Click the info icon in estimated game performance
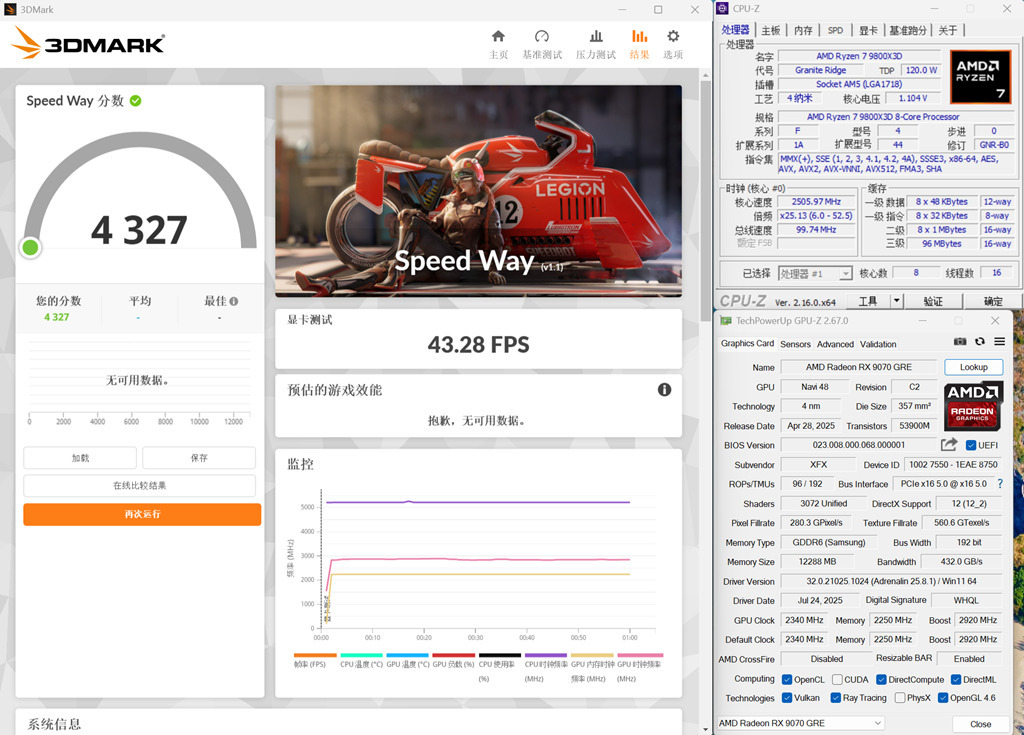 click(664, 389)
